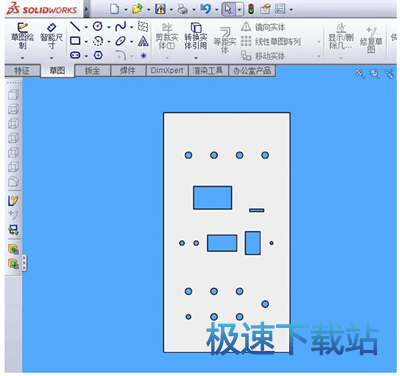Select the Rectangle sketch tool
Image resolution: width=400 pixels, height=376 pixels.
coord(75,41)
